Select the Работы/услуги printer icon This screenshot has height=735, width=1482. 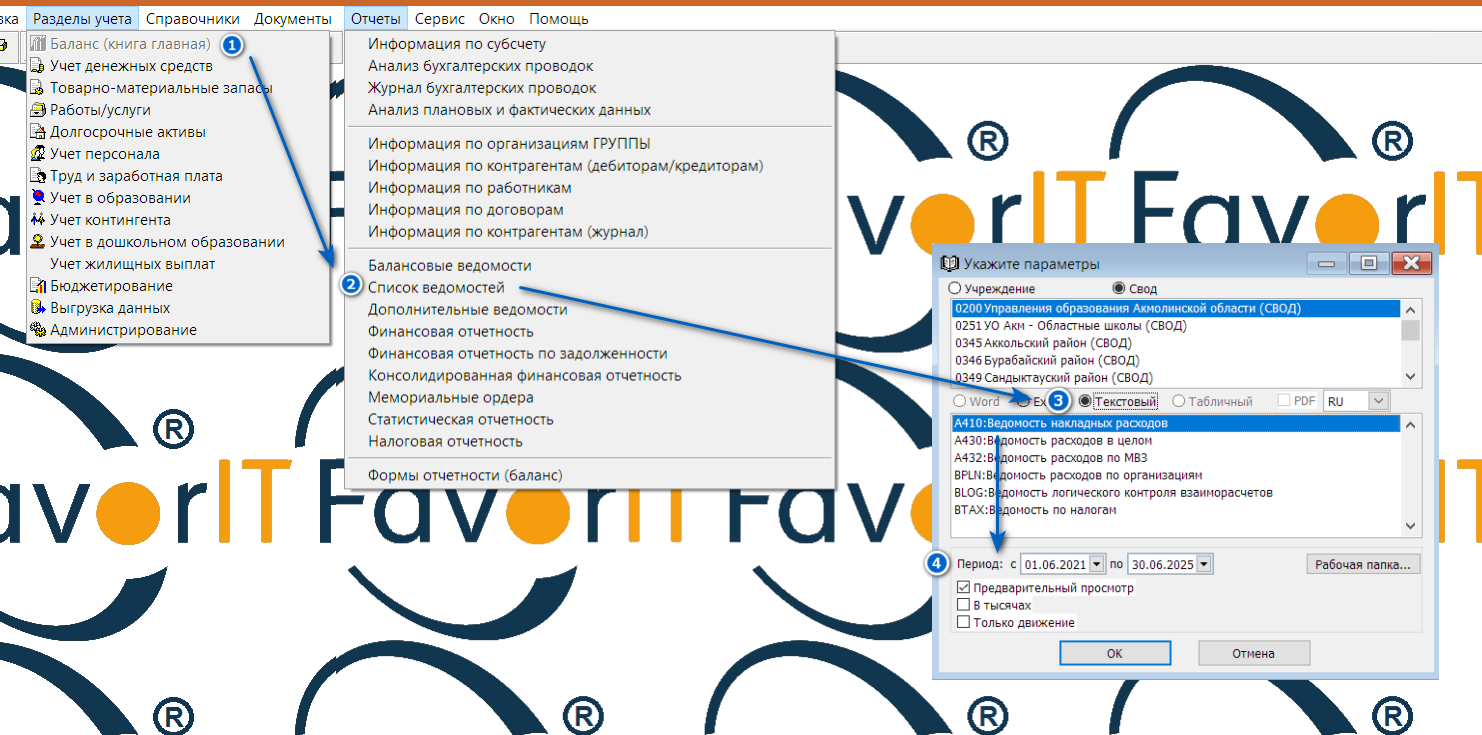38,110
